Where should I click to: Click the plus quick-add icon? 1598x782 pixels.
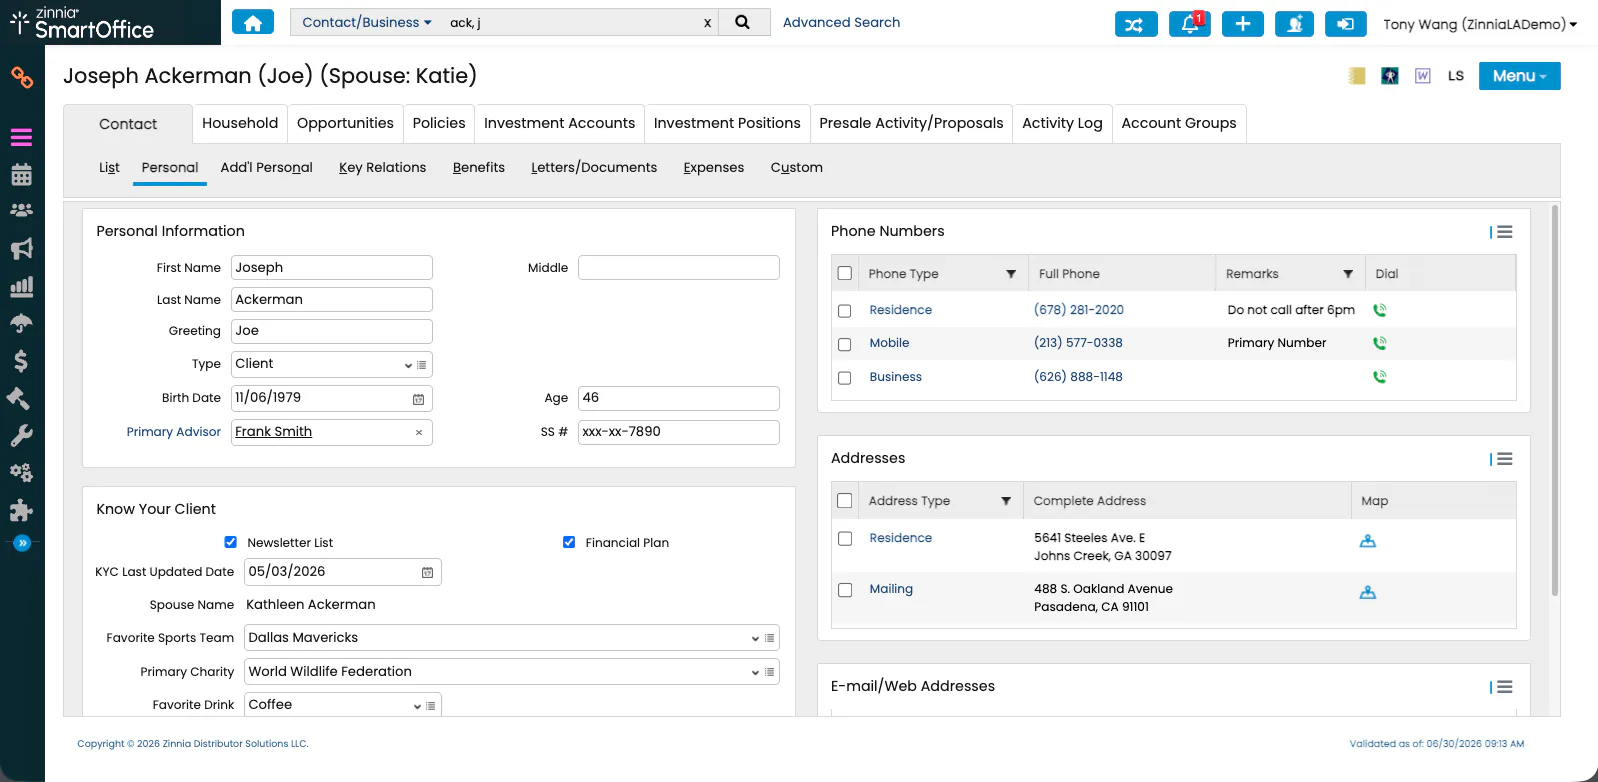pyautogui.click(x=1242, y=24)
